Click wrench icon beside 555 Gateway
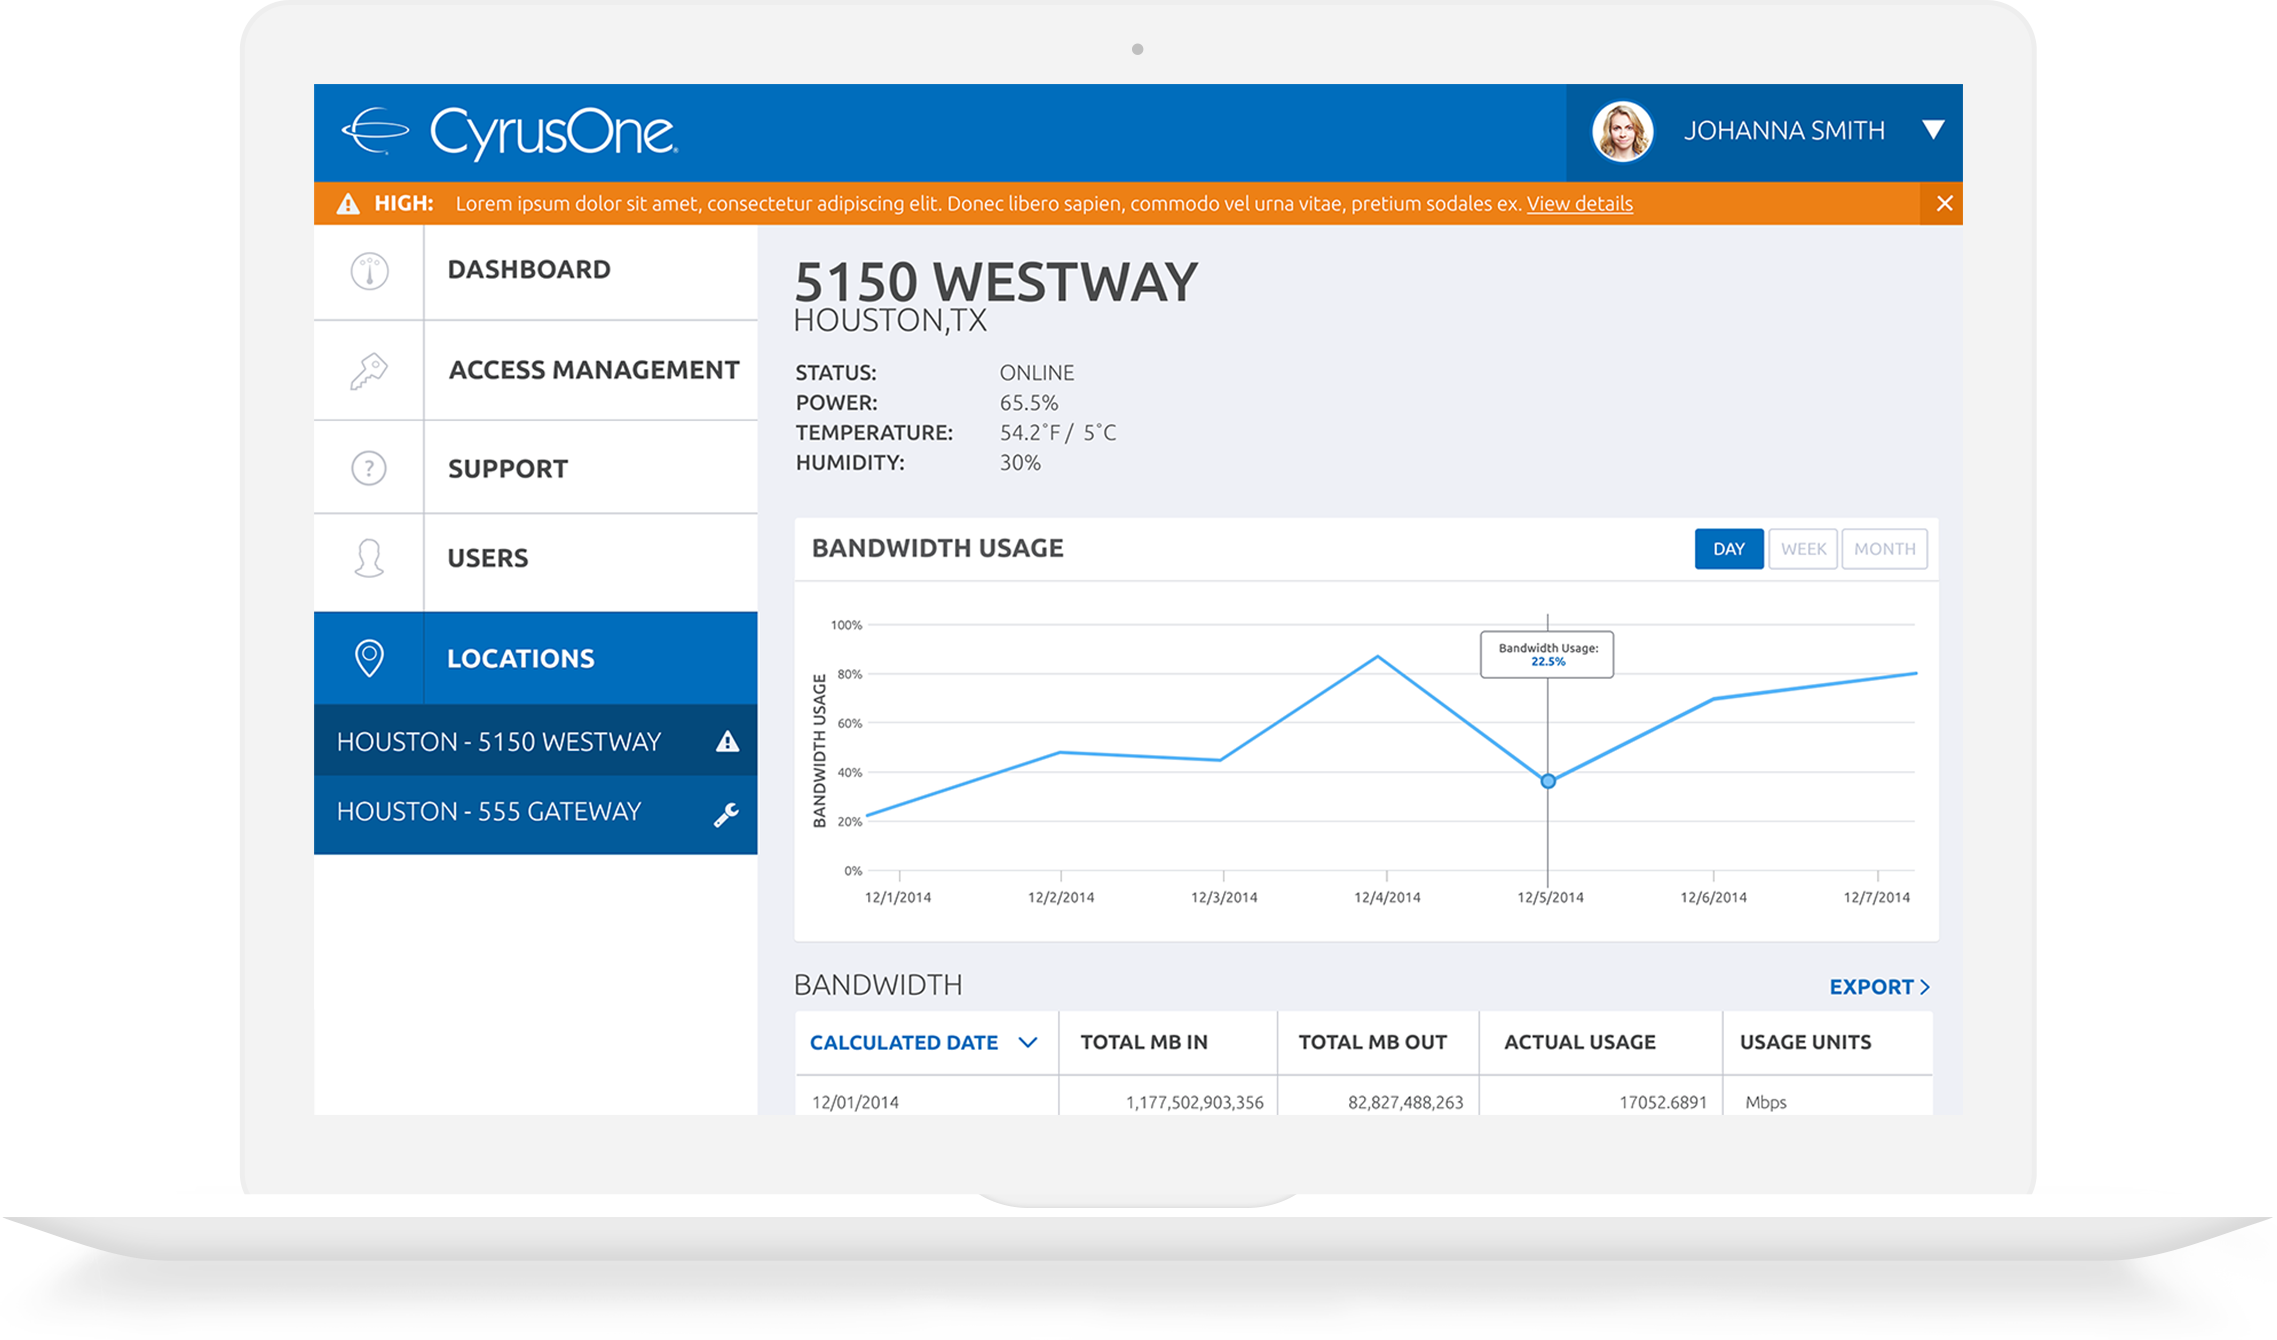This screenshot has width=2277, height=1340. [x=726, y=815]
